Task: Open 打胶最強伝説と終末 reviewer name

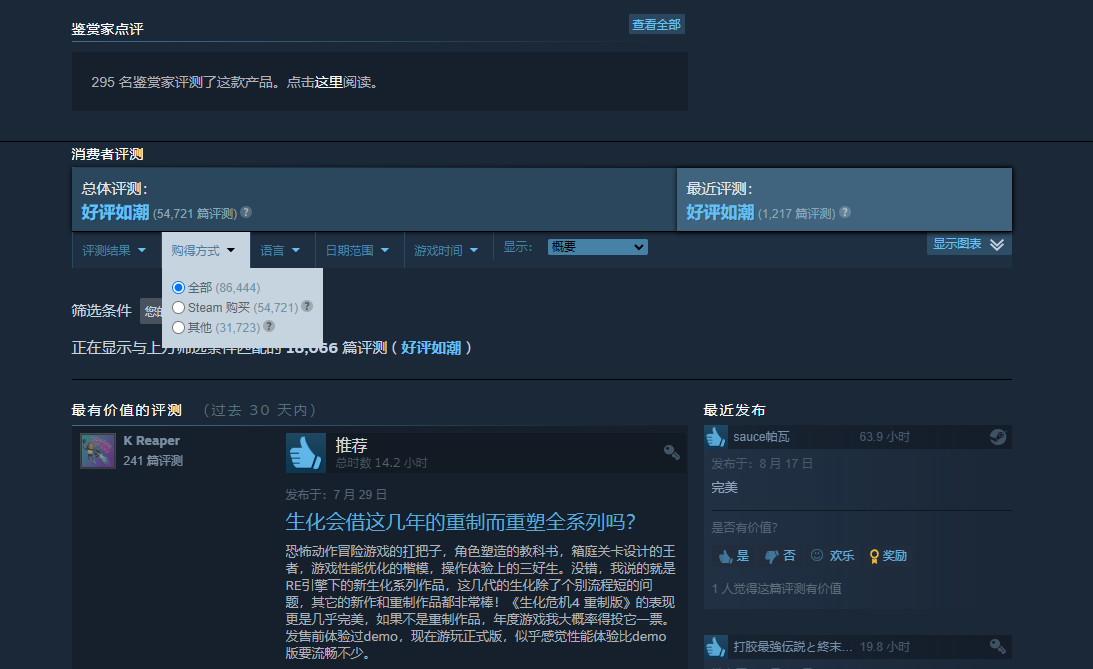Action: coord(793,647)
